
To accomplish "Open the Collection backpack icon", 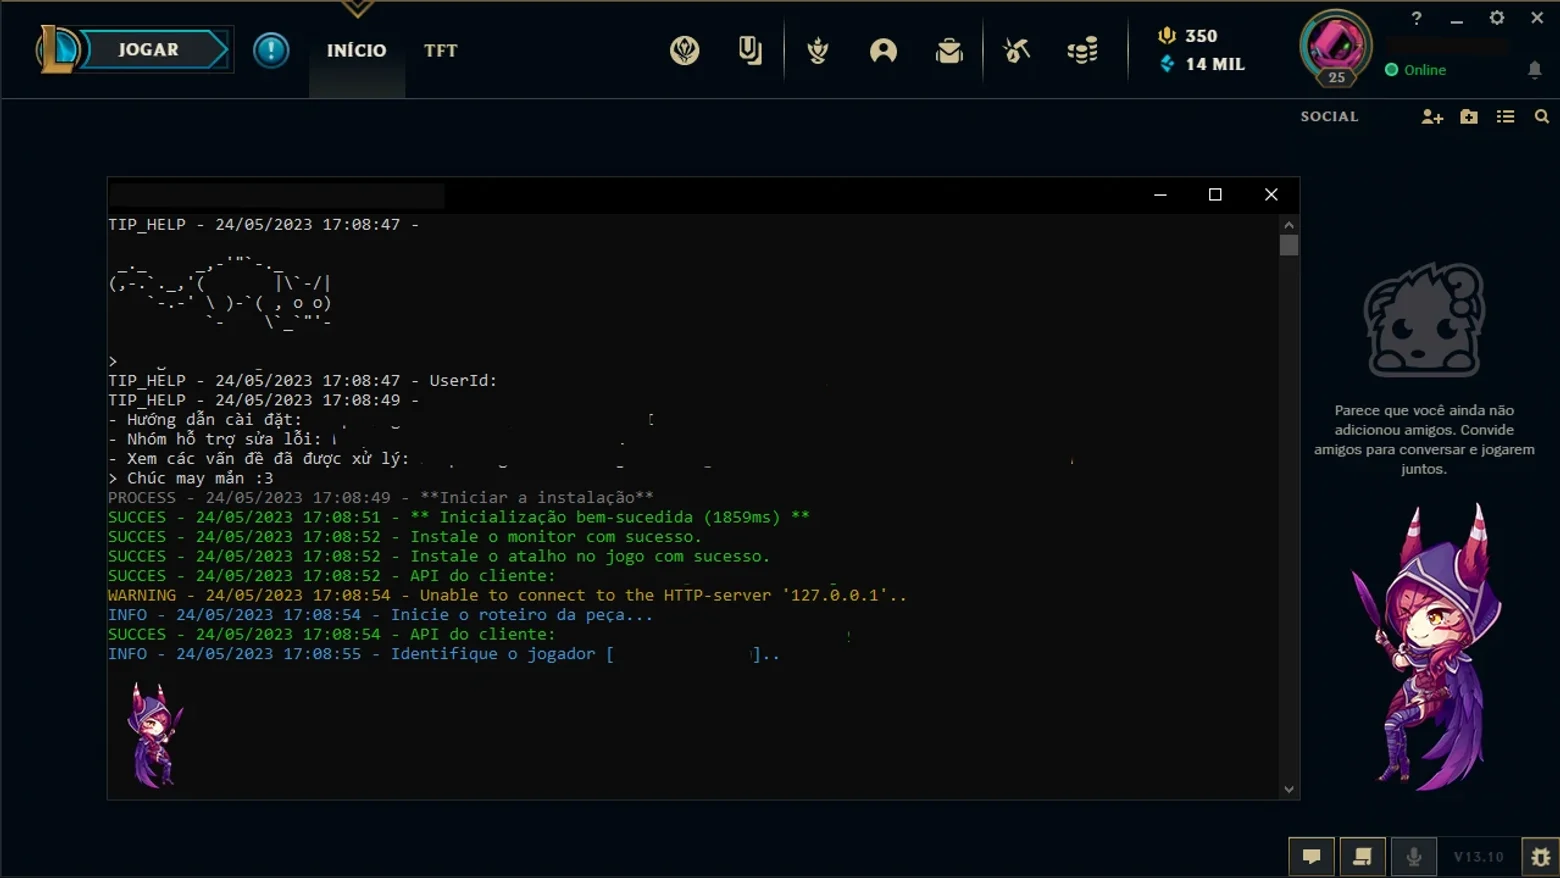I will click(949, 50).
